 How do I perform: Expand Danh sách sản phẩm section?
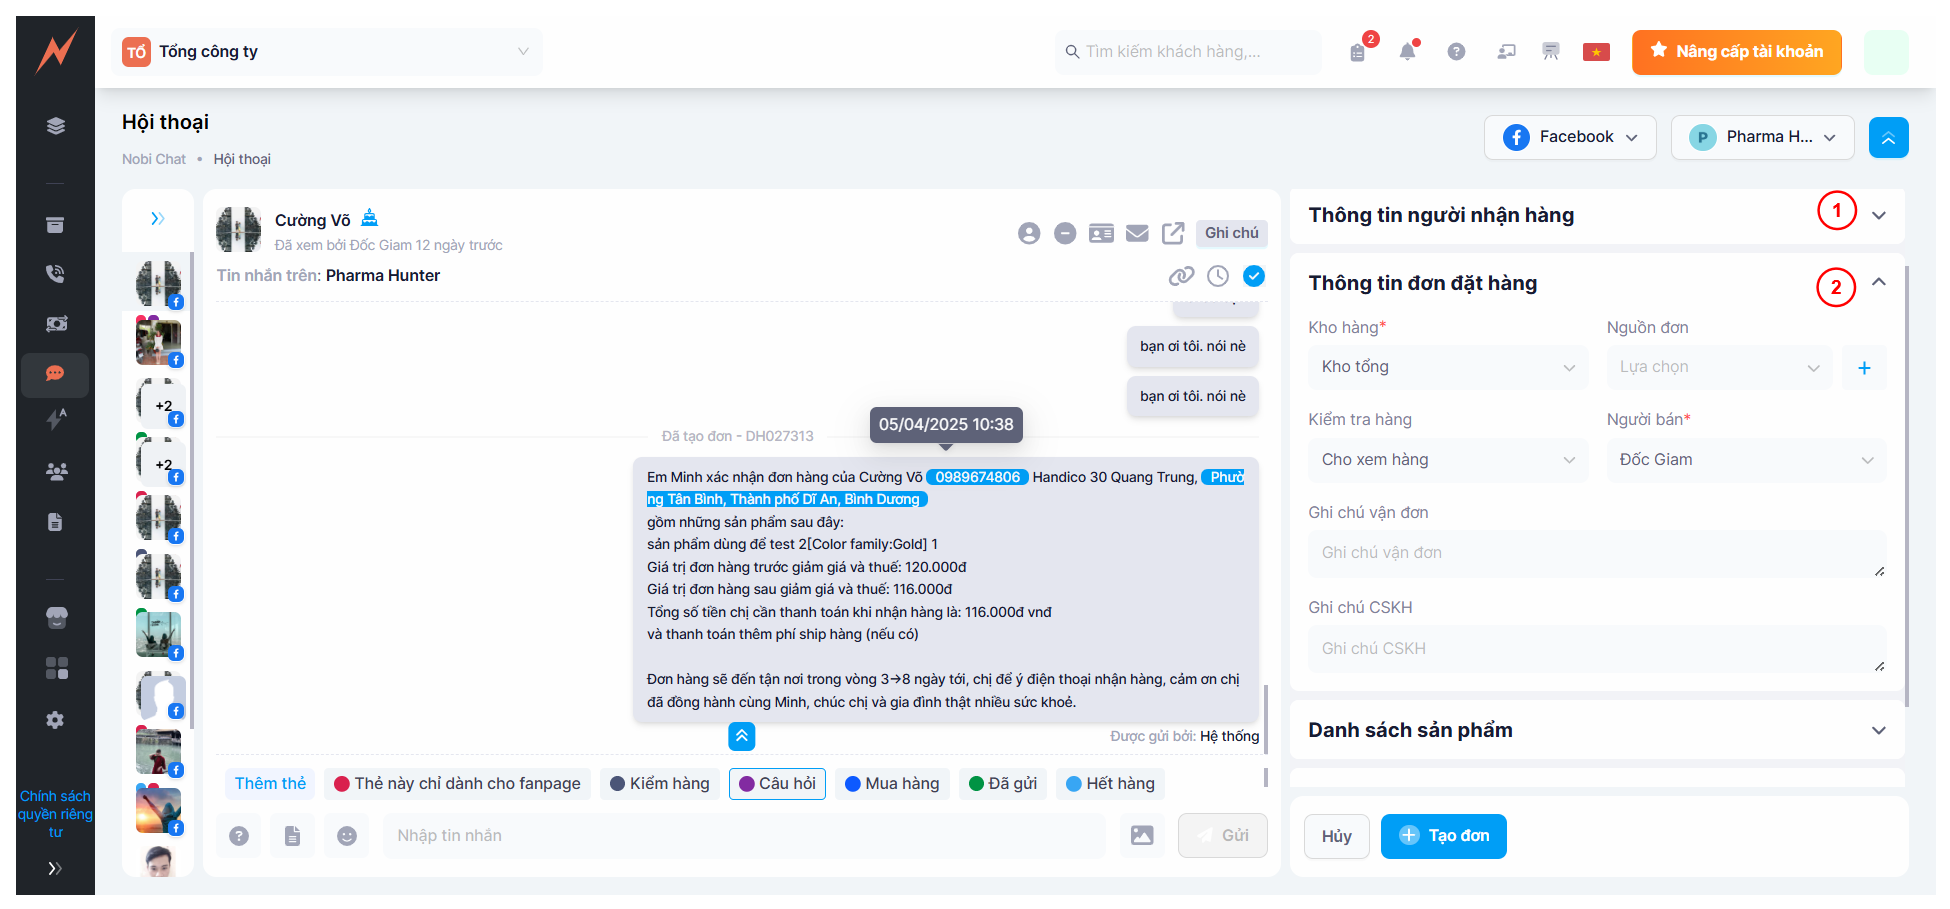click(x=1879, y=730)
